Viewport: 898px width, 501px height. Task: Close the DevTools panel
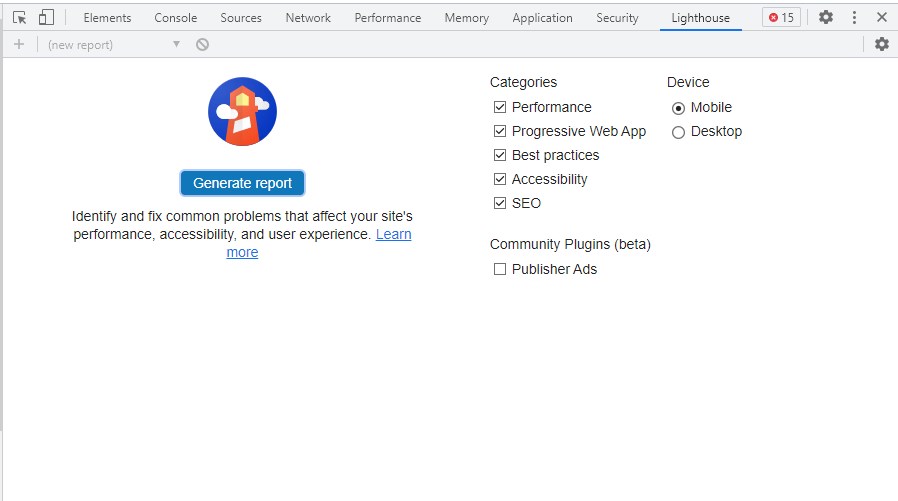[881, 17]
